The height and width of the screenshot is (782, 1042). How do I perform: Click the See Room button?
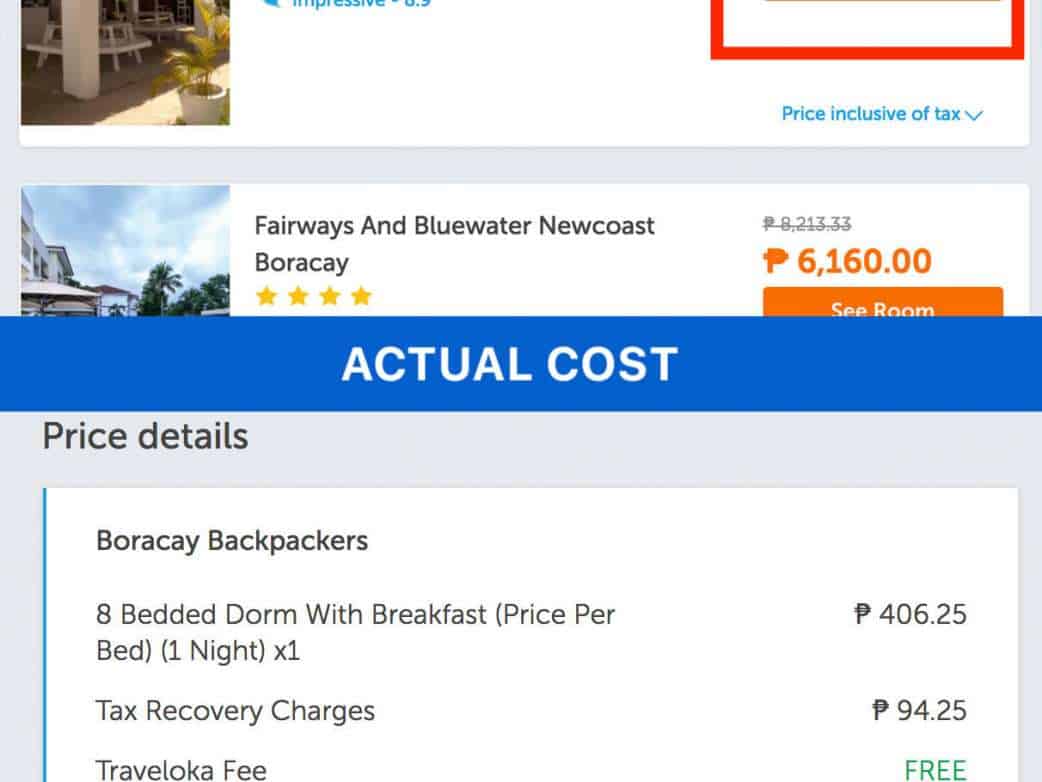882,303
